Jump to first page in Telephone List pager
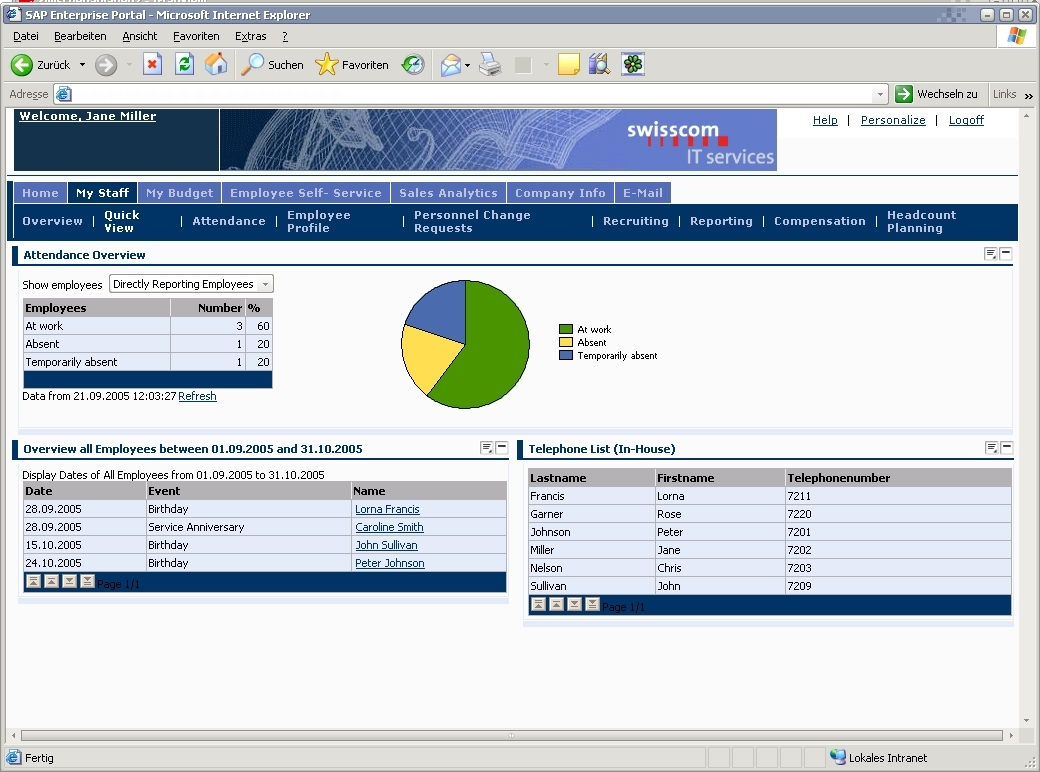The height and width of the screenshot is (772, 1040). 538,605
